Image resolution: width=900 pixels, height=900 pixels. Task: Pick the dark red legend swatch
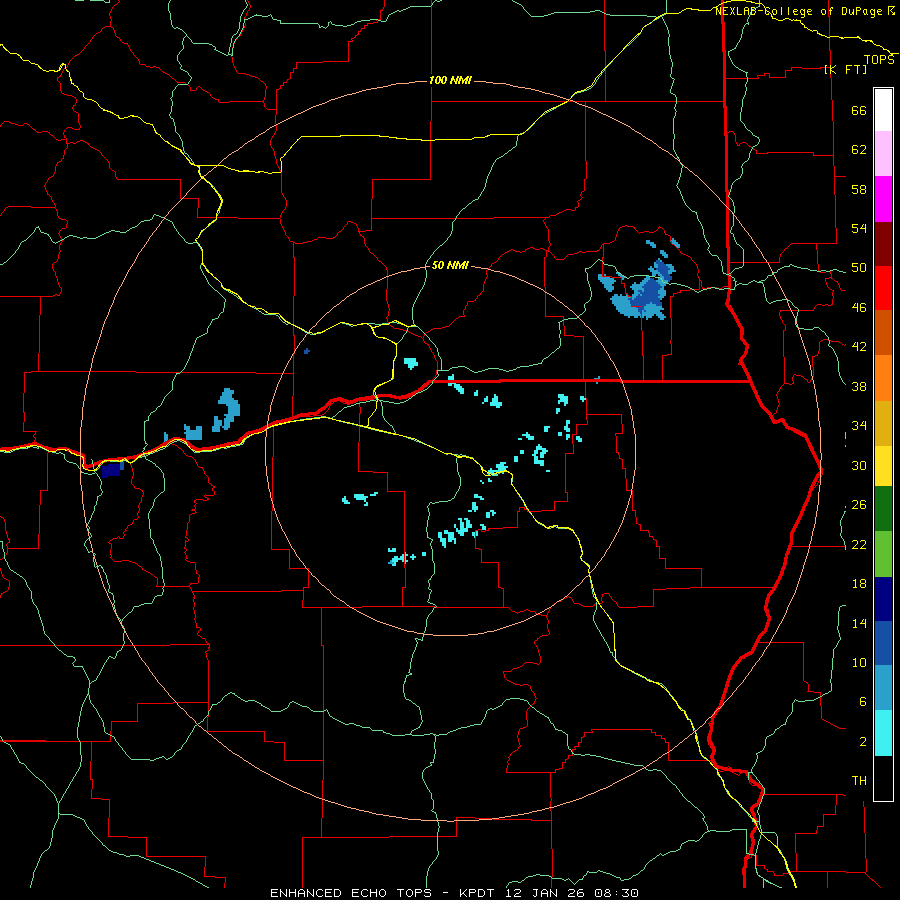(883, 245)
